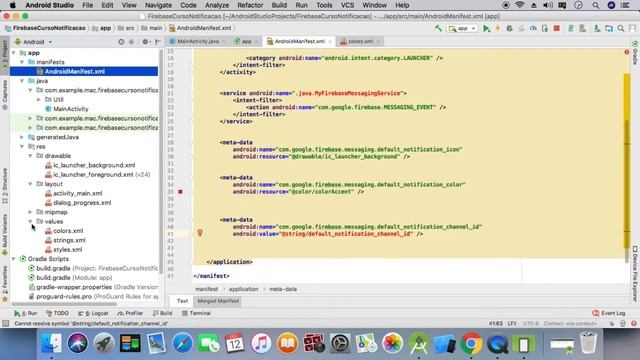The image size is (640, 360).
Task: Open the Terminal tool window
Action: [x=196, y=313]
